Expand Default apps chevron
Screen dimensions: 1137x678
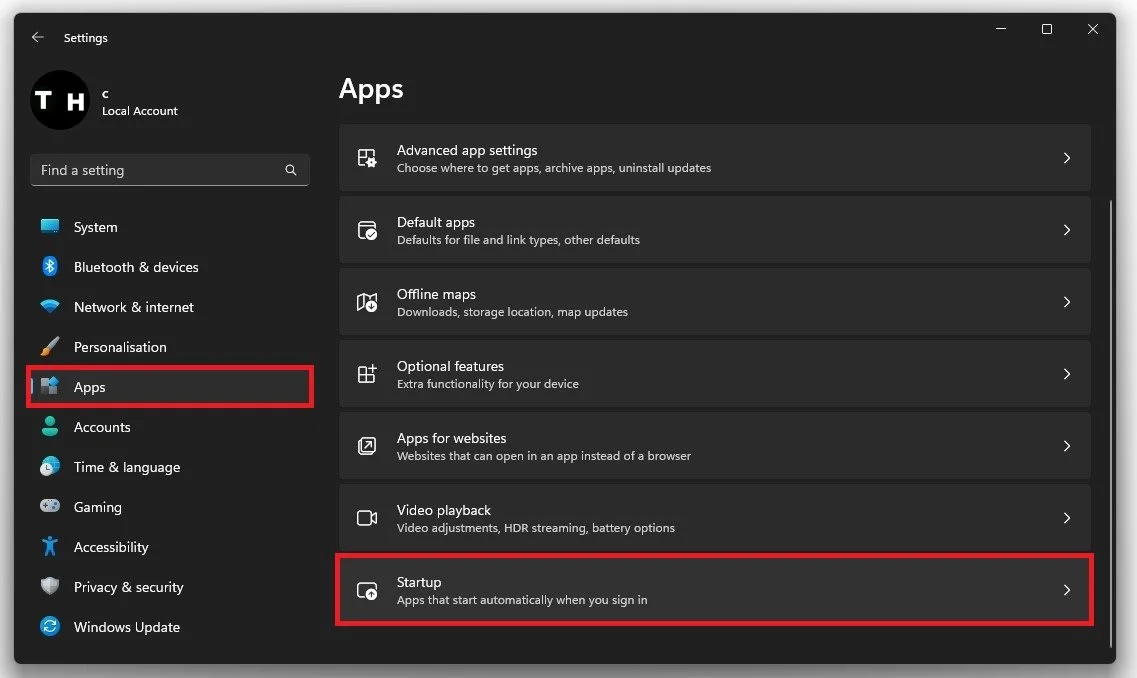click(1067, 230)
